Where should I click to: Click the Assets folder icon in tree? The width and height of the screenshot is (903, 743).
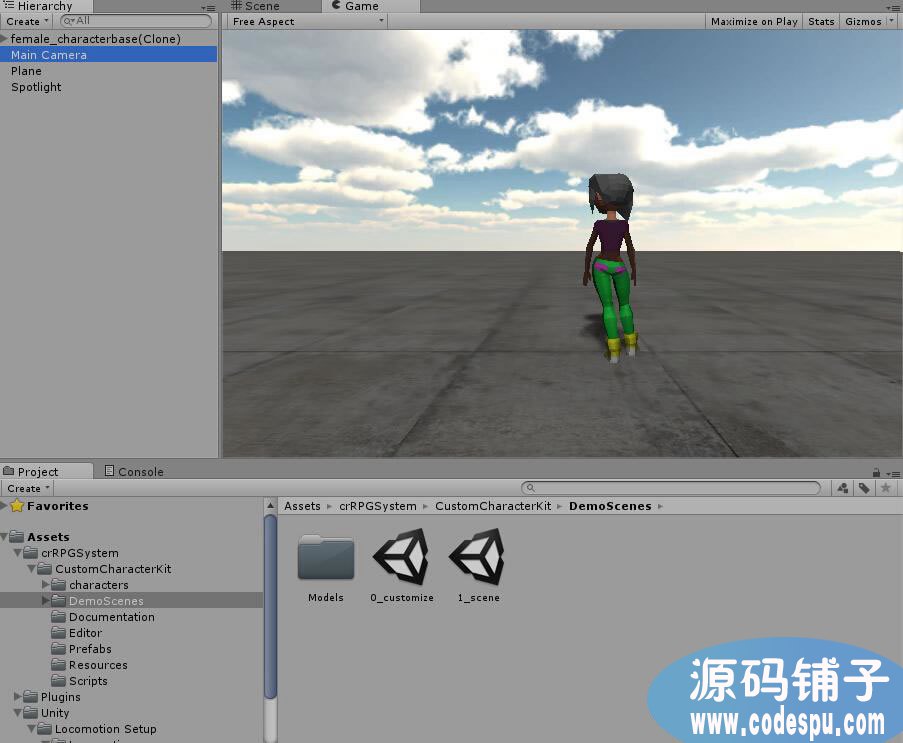(17, 537)
